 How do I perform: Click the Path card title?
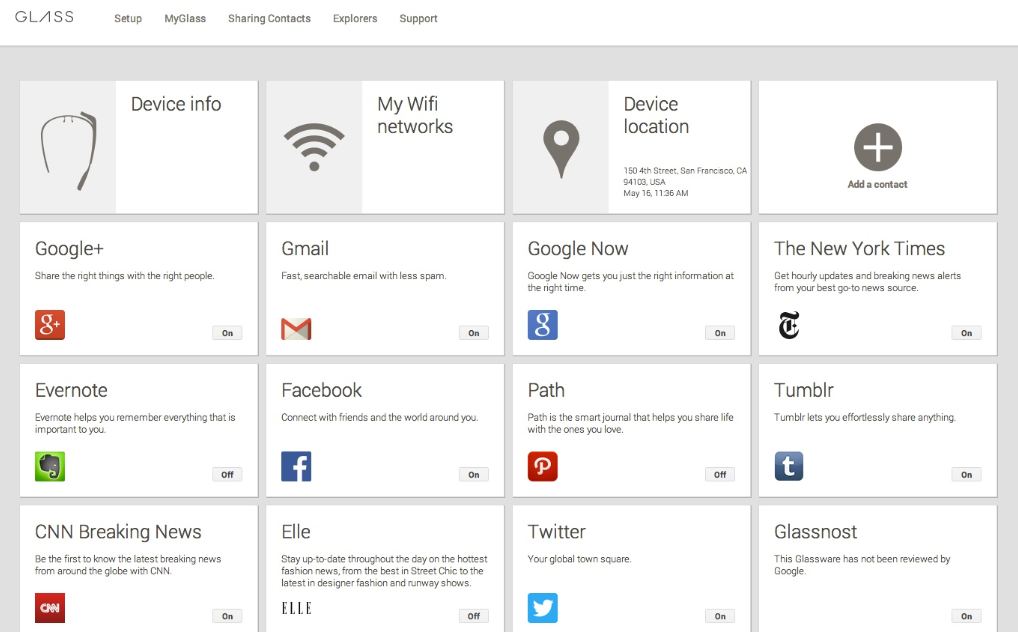[x=546, y=390]
